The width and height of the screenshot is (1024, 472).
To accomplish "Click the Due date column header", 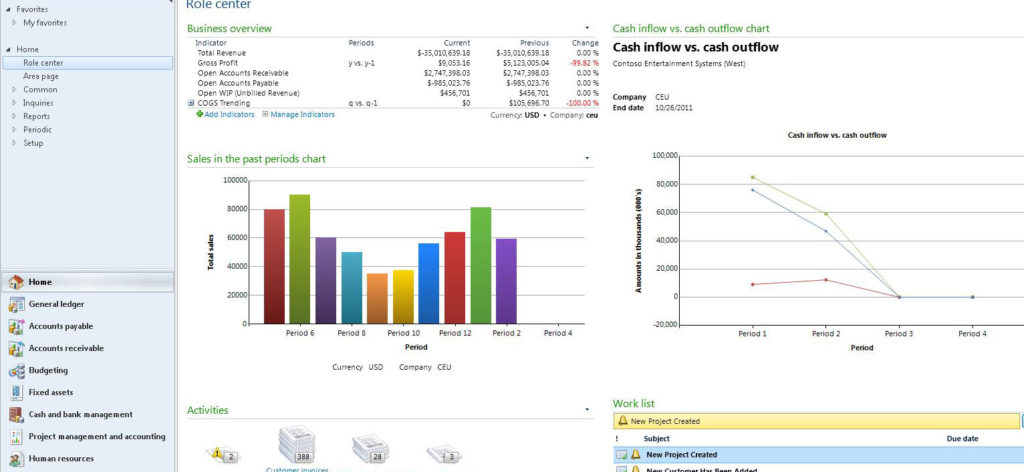I will [x=962, y=438].
